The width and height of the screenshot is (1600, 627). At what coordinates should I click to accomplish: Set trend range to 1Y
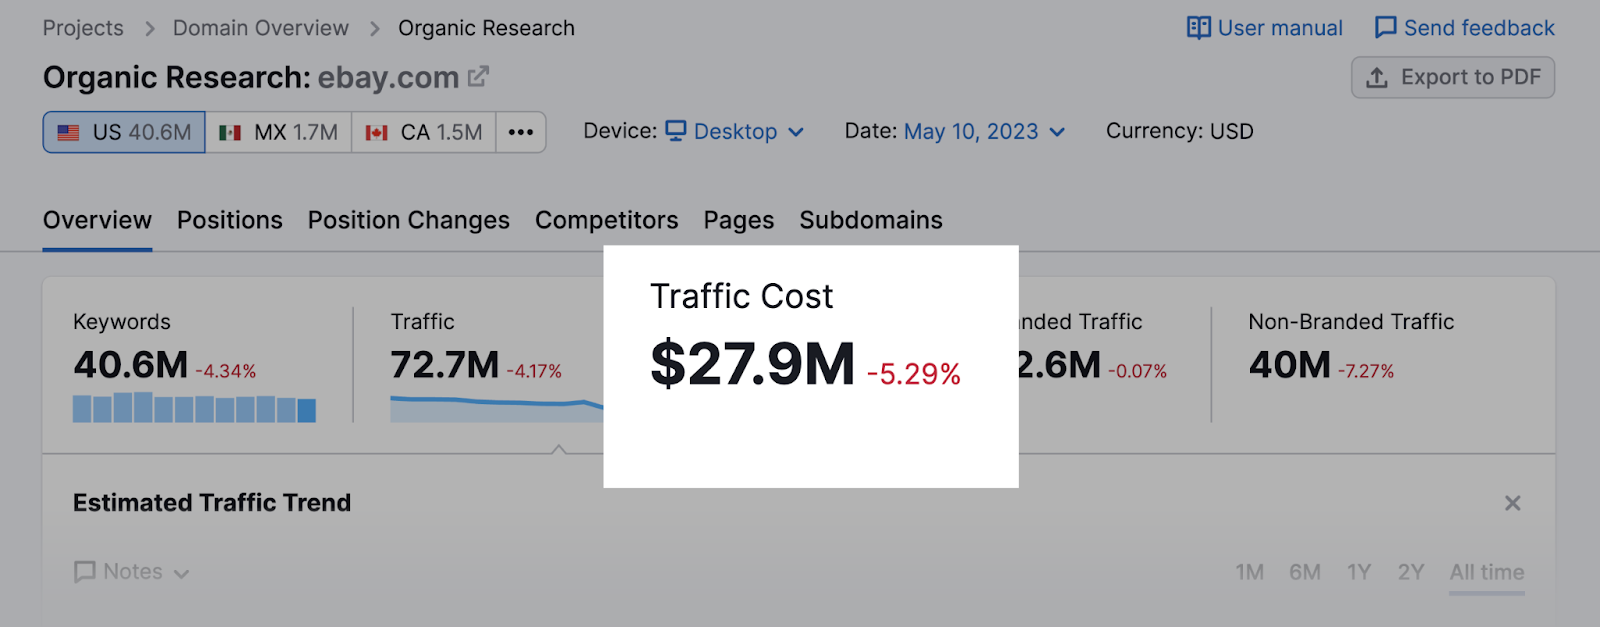point(1359,572)
